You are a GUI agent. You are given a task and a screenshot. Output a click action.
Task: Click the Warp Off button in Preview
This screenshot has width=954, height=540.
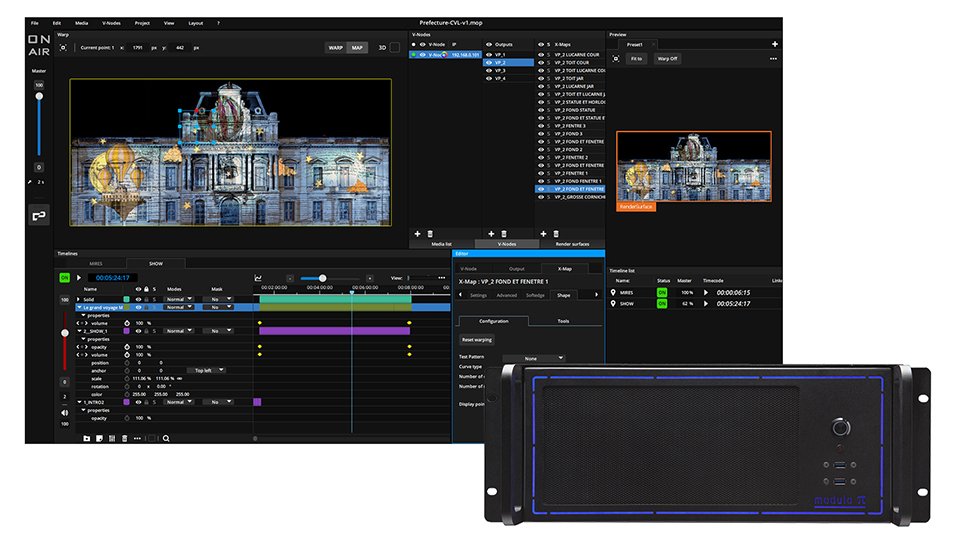click(x=667, y=59)
